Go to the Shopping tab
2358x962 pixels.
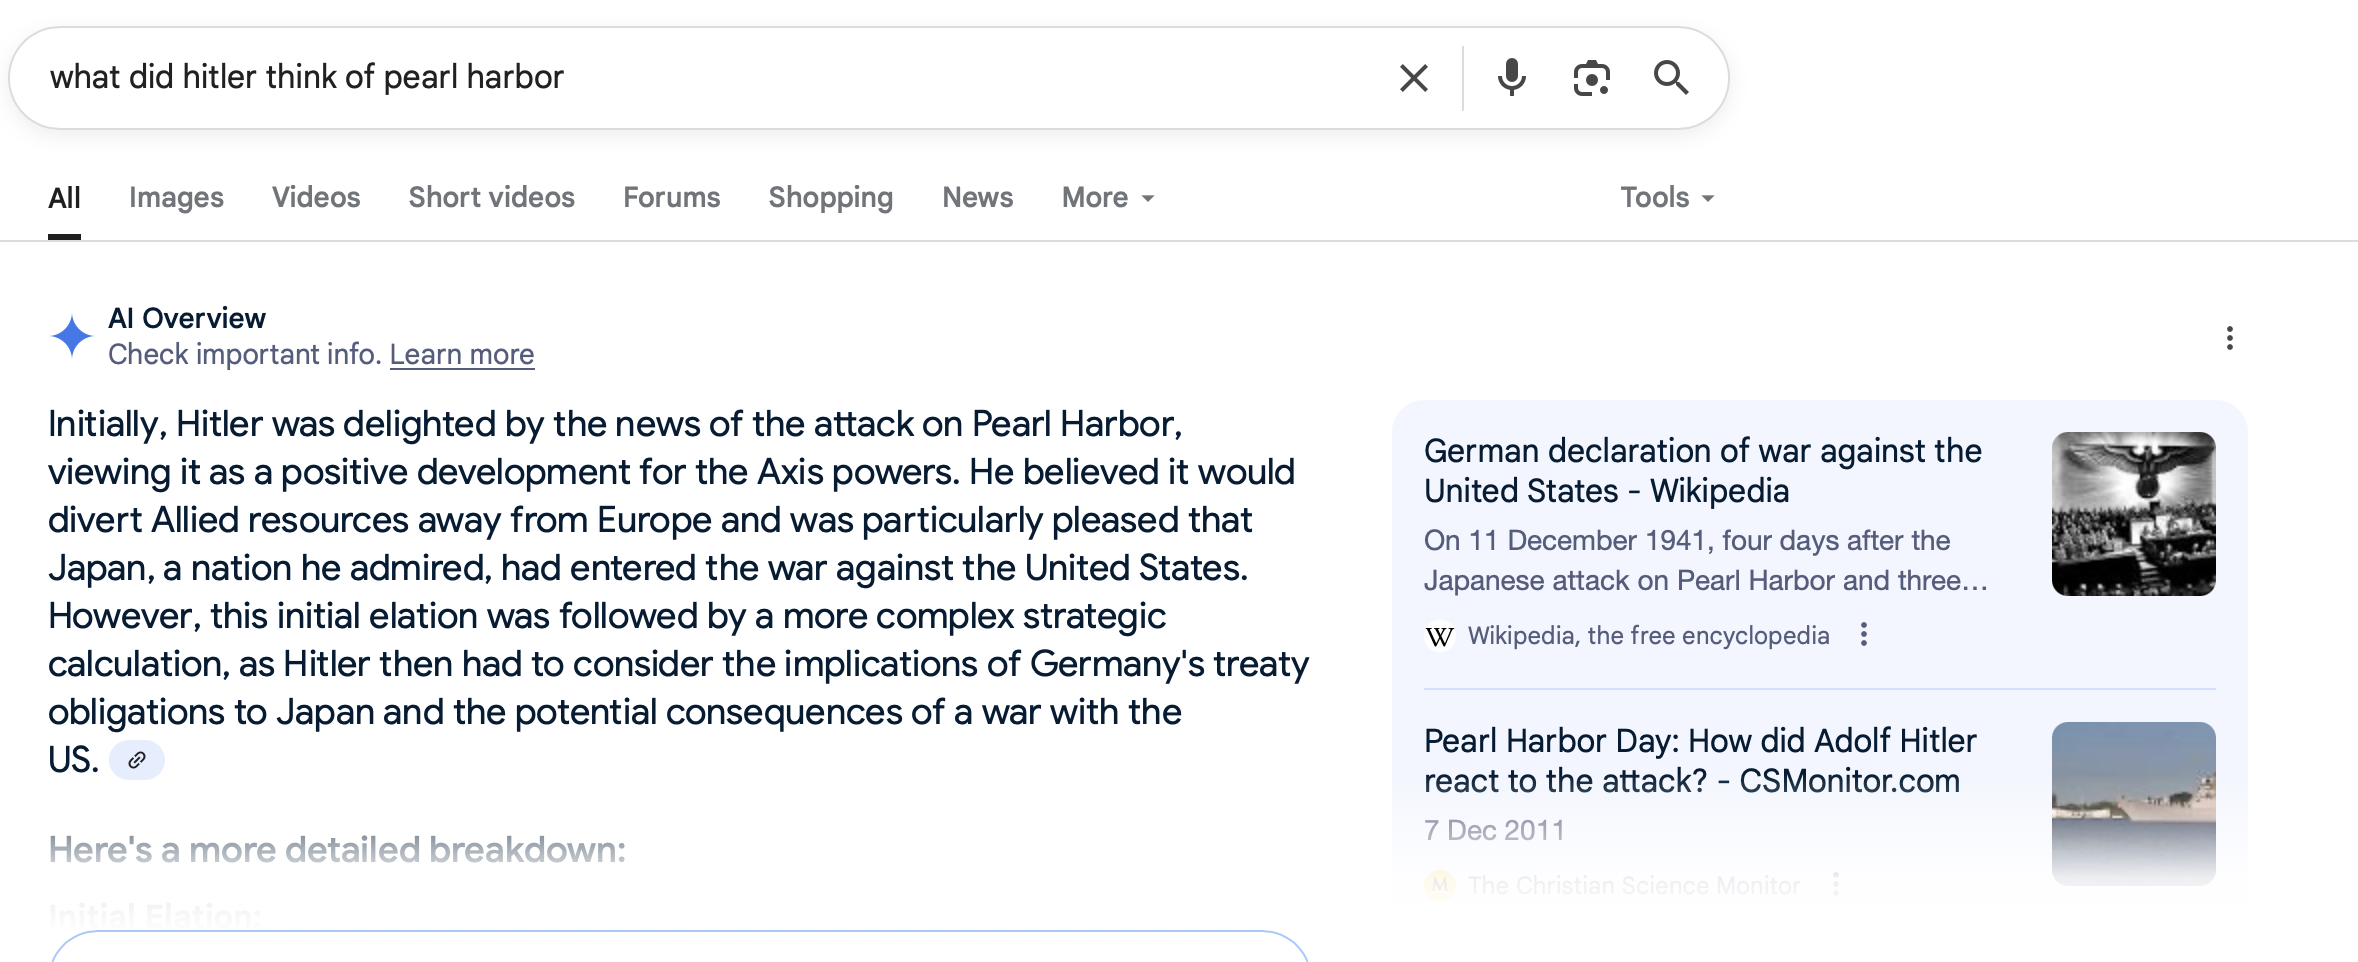(830, 198)
